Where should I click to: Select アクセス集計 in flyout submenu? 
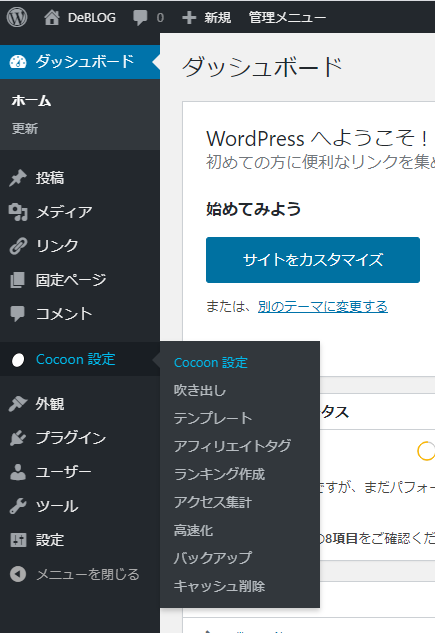click(x=213, y=502)
